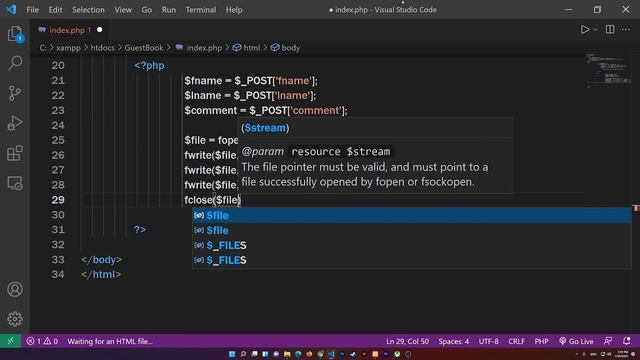Viewport: 640px width, 360px height.
Task: Click the unsaved dot on index.php tab
Action: pos(100,30)
